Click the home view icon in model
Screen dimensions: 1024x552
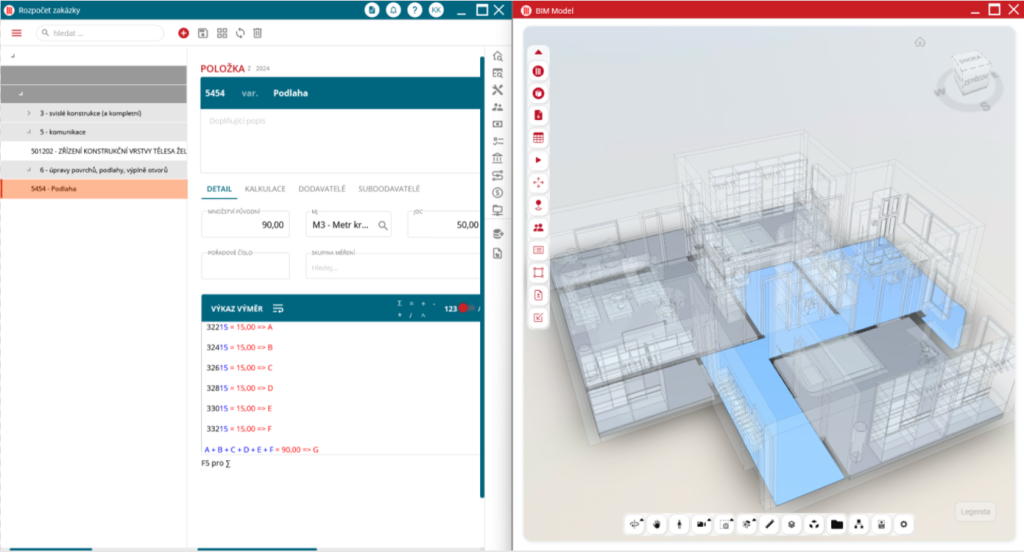[919, 42]
